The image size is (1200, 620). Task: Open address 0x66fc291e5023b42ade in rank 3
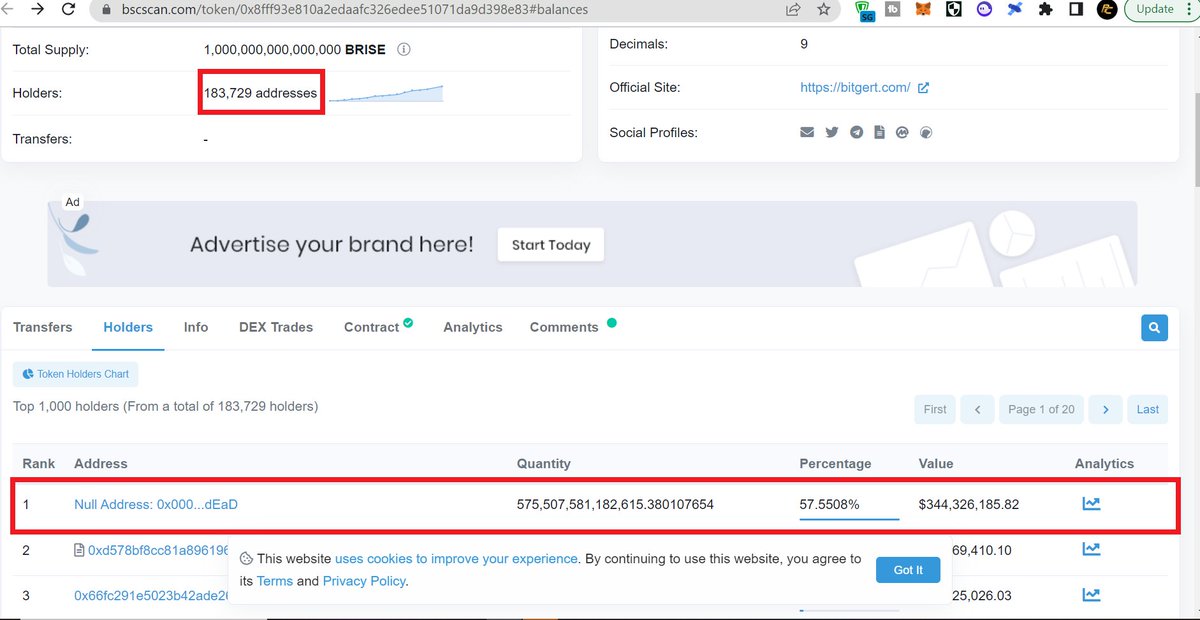152,595
